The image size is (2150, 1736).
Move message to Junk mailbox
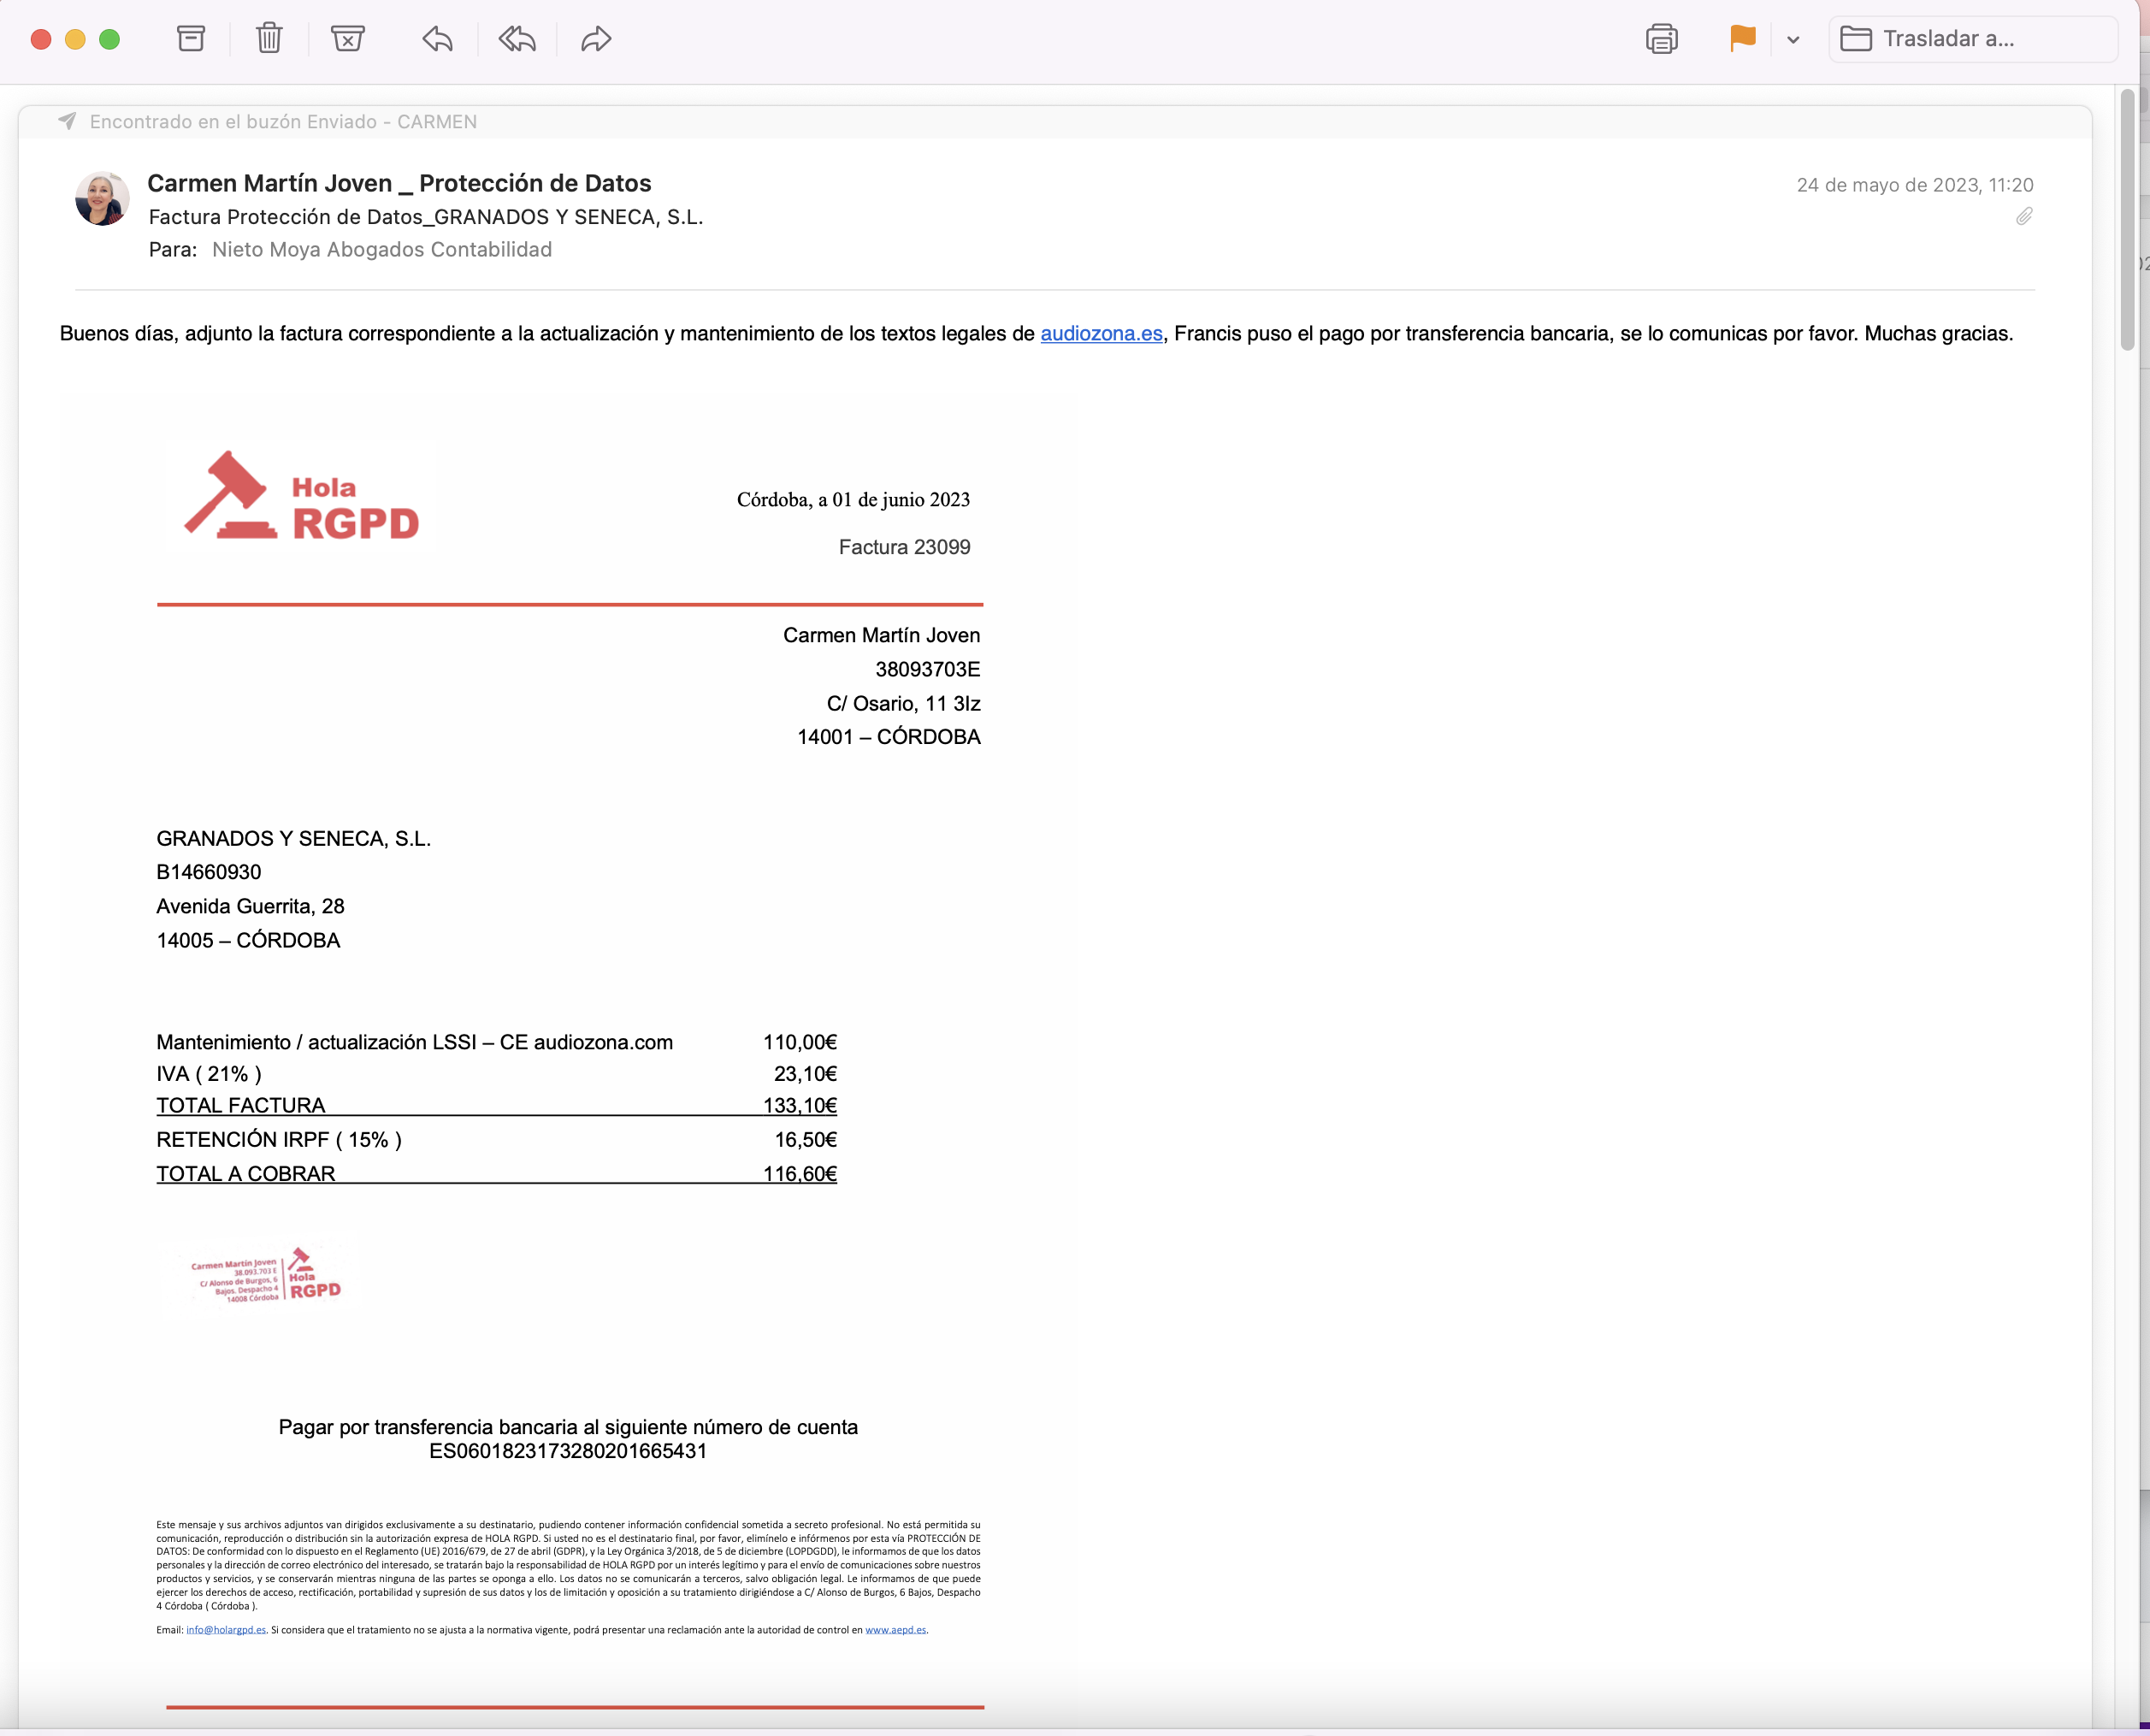pos(347,39)
